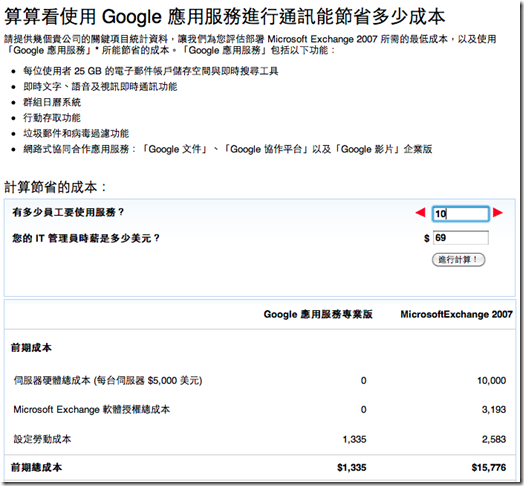Click the Google setup labor value 1,335
The width and height of the screenshot is (524, 486).
354,439
